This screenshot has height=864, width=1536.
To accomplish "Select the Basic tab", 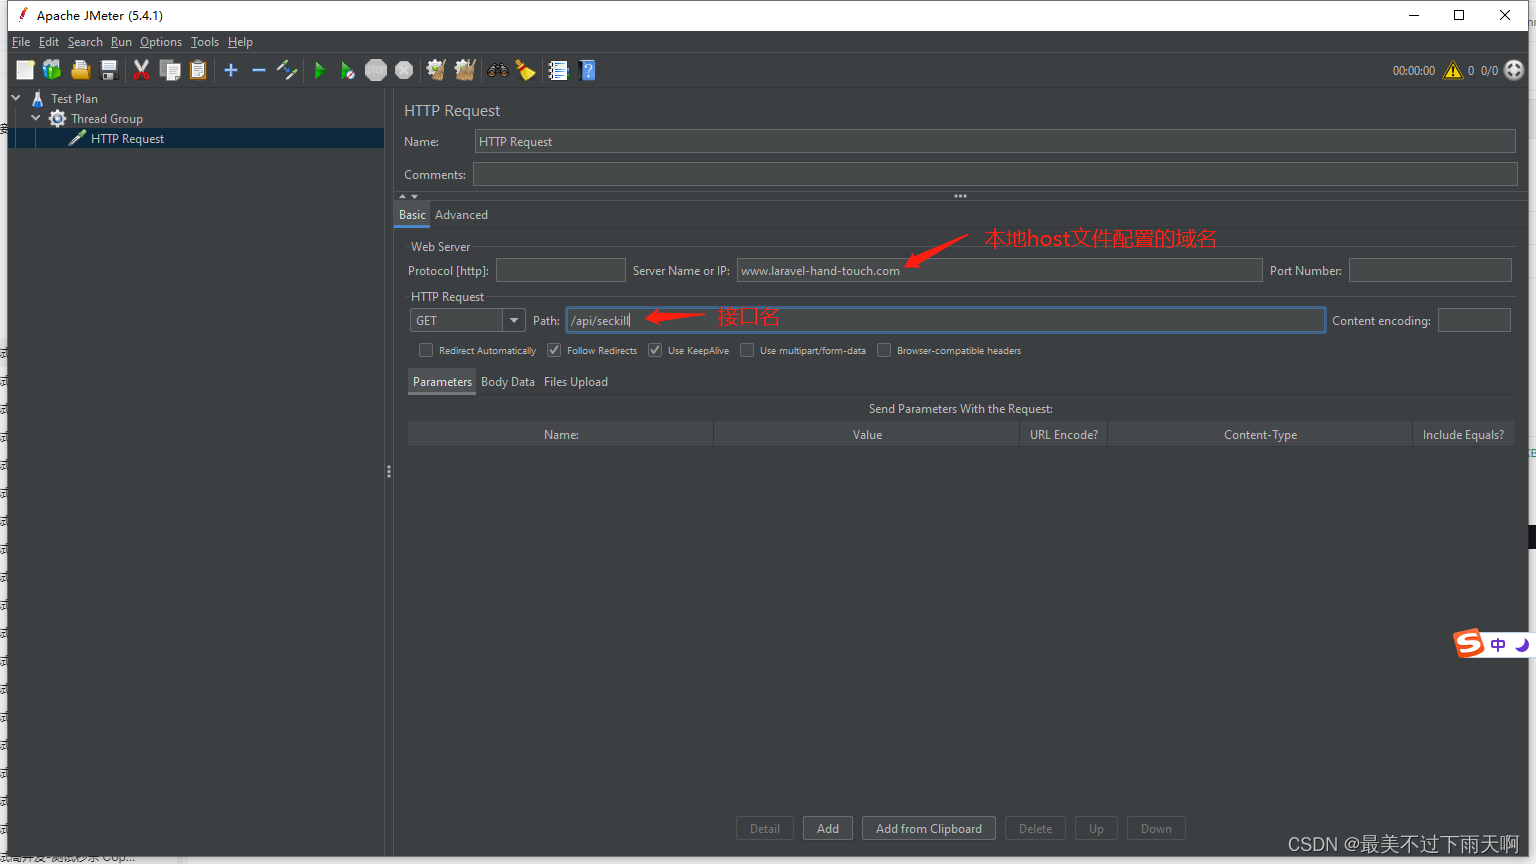I will coord(412,215).
